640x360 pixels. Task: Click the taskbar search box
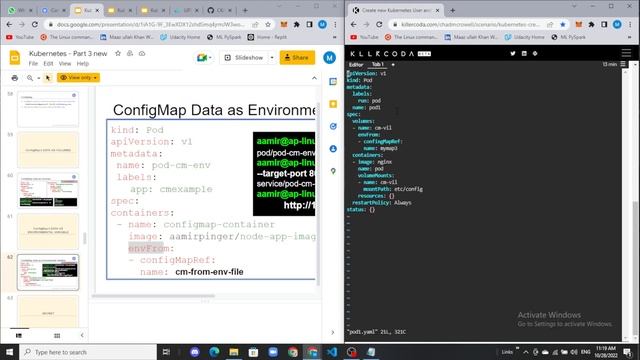tap(88, 352)
